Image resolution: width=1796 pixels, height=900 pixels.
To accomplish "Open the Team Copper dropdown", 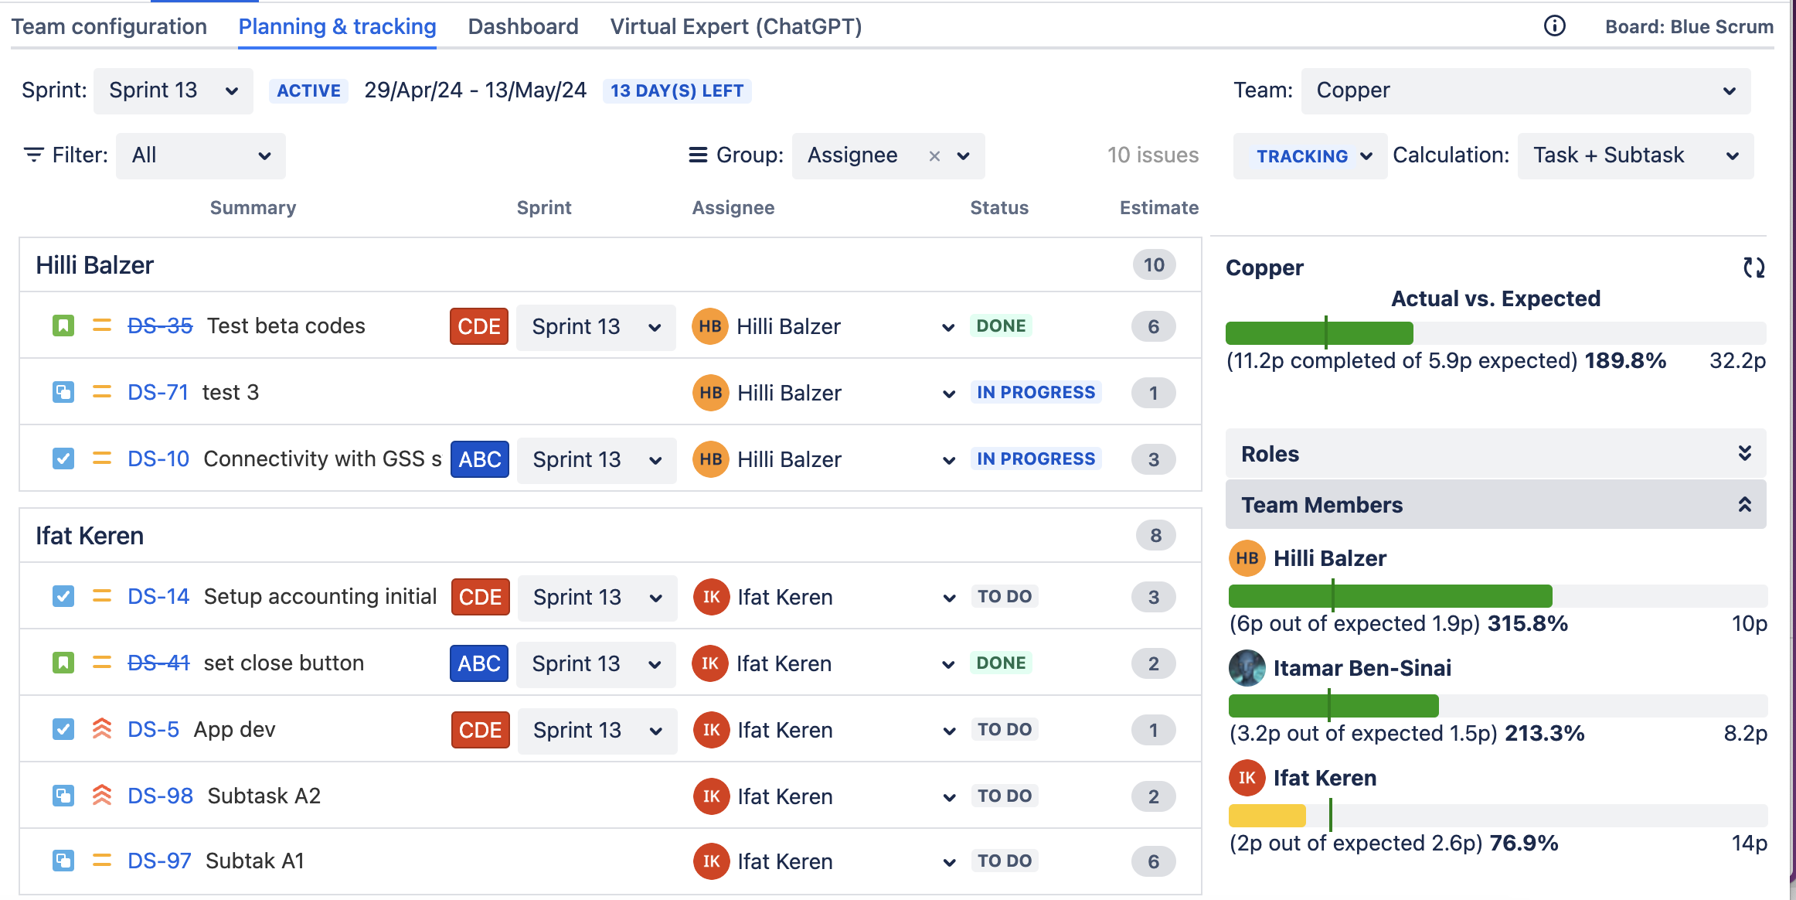I will [1525, 91].
